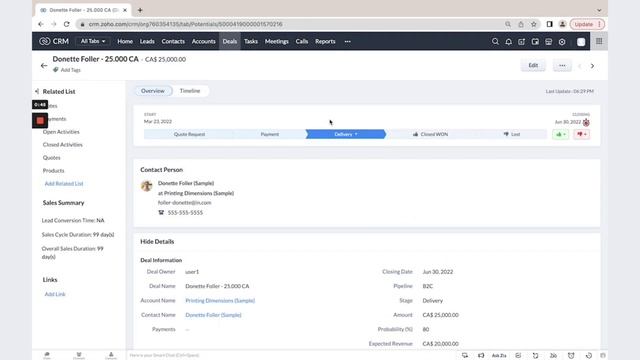Open the Leads module tab
Image resolution: width=640 pixels, height=360 pixels.
pyautogui.click(x=147, y=41)
